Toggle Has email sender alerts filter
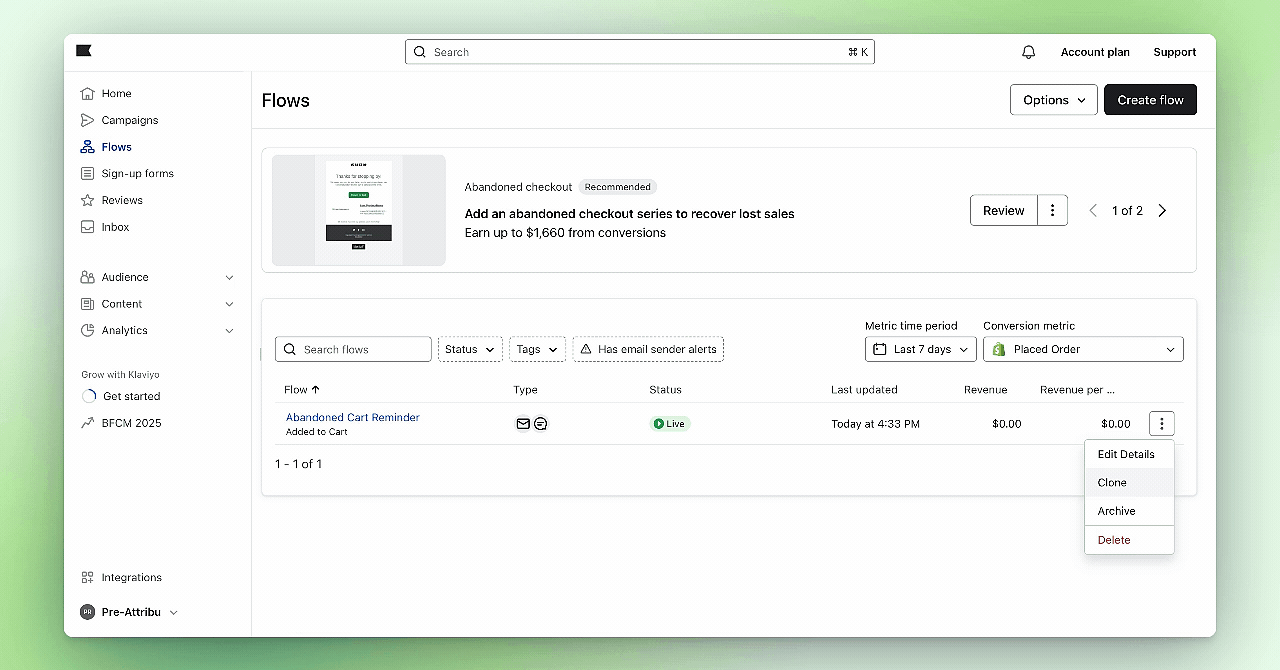Viewport: 1280px width, 670px height. coord(648,349)
